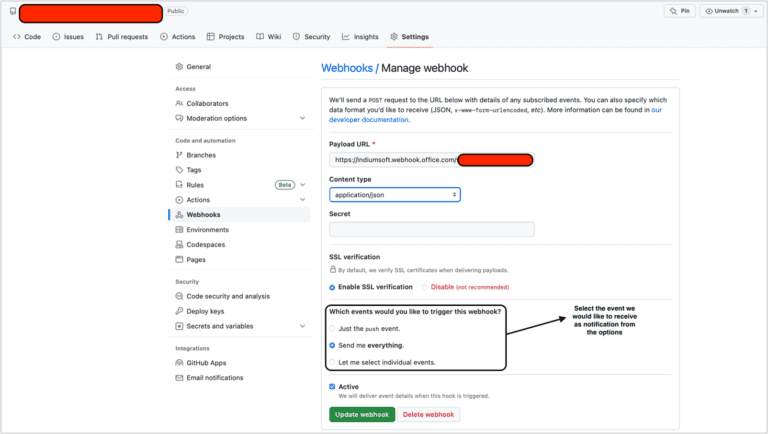Choose Just the push event
768x434 pixels.
332,329
